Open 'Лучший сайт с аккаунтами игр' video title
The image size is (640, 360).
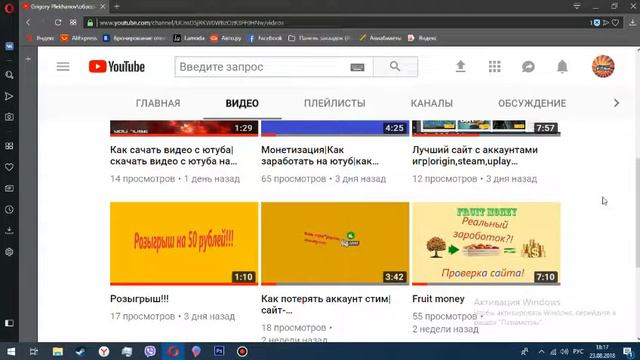475,156
